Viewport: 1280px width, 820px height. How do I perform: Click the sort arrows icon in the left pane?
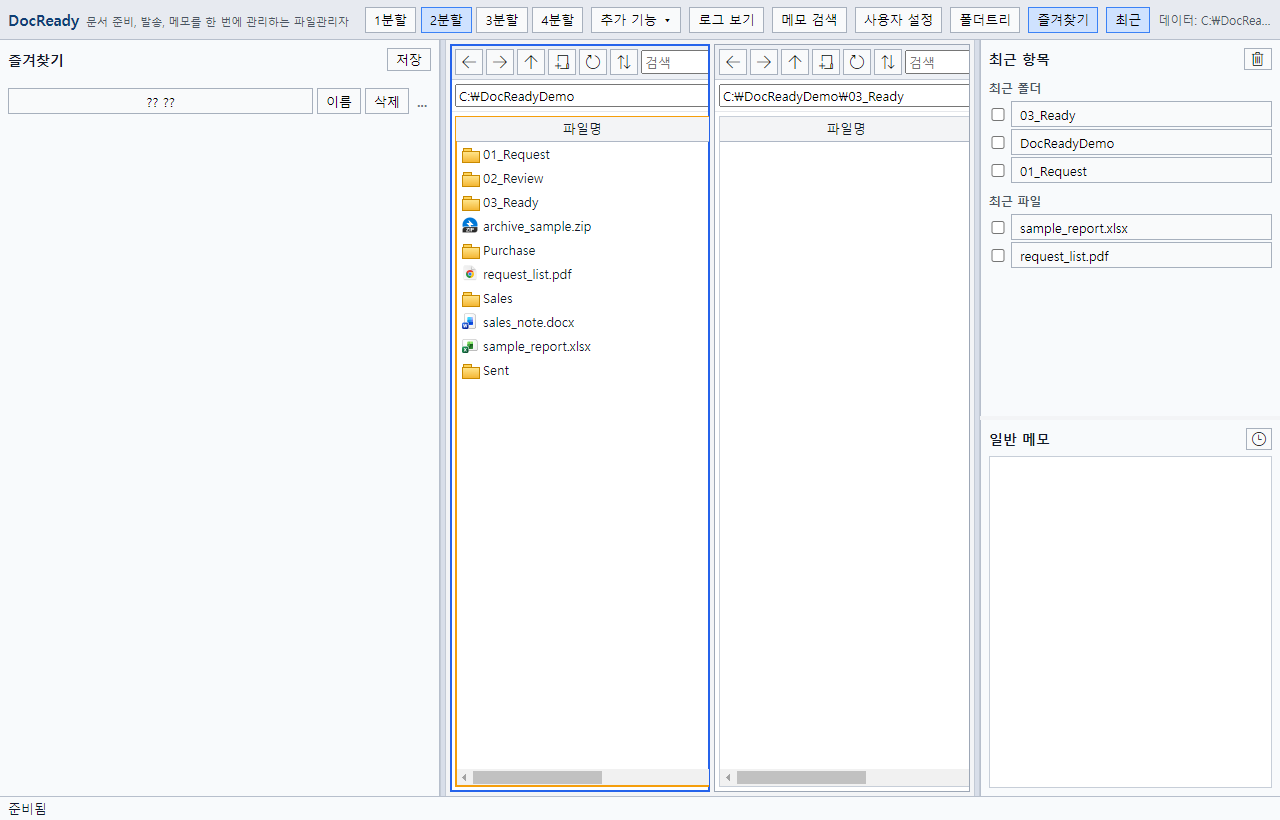point(624,62)
